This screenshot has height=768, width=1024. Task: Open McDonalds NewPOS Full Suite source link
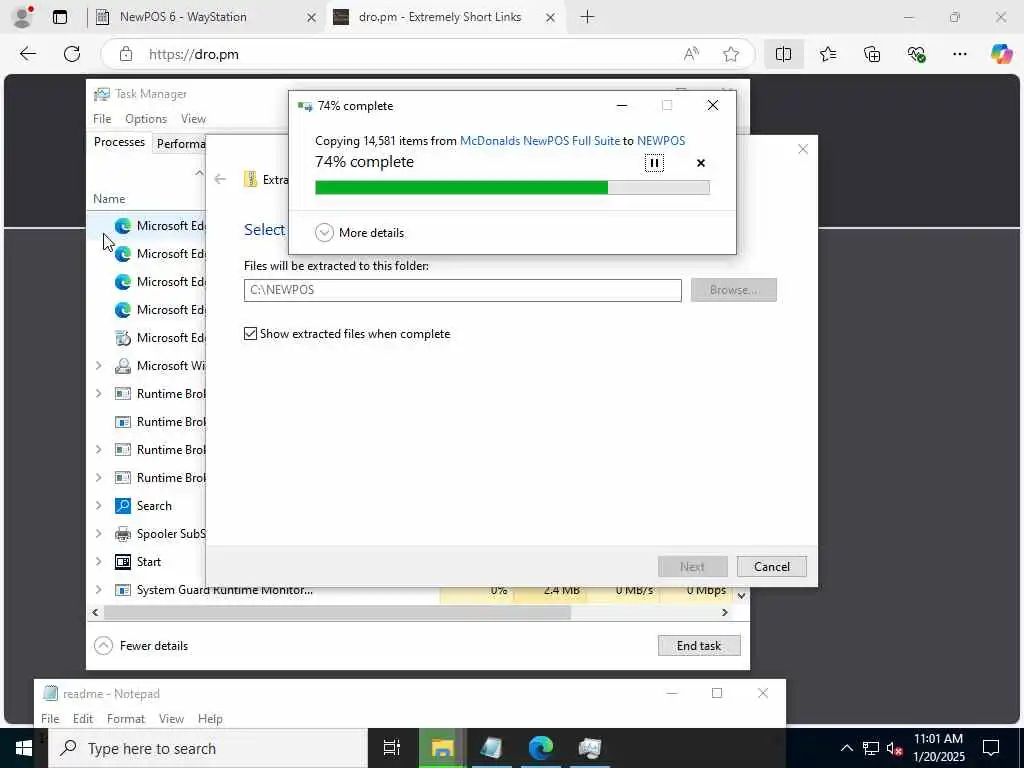[x=539, y=141]
